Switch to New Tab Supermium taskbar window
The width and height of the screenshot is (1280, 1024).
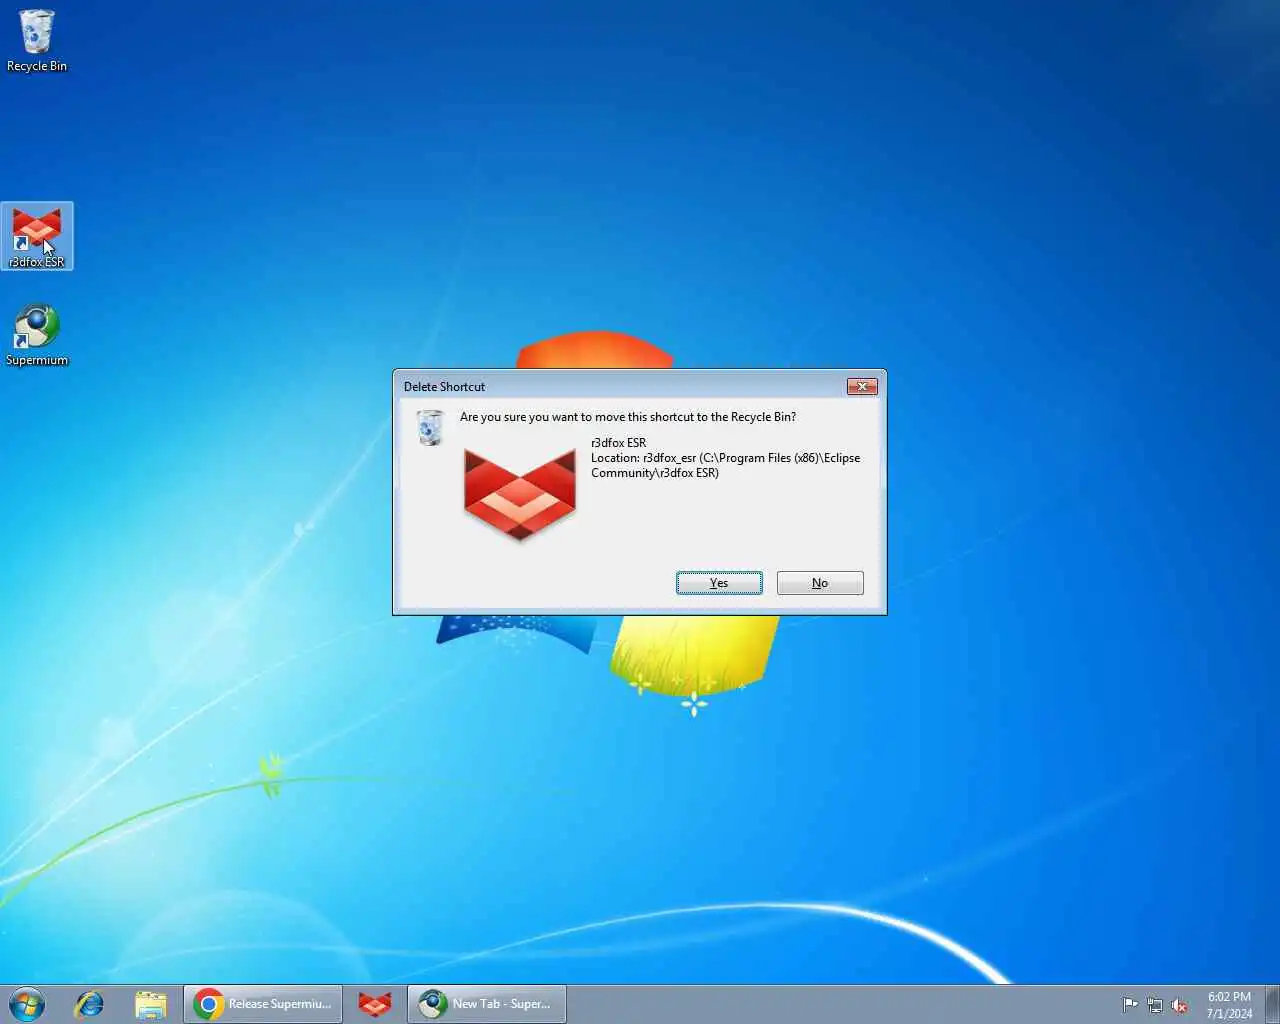pyautogui.click(x=487, y=1004)
